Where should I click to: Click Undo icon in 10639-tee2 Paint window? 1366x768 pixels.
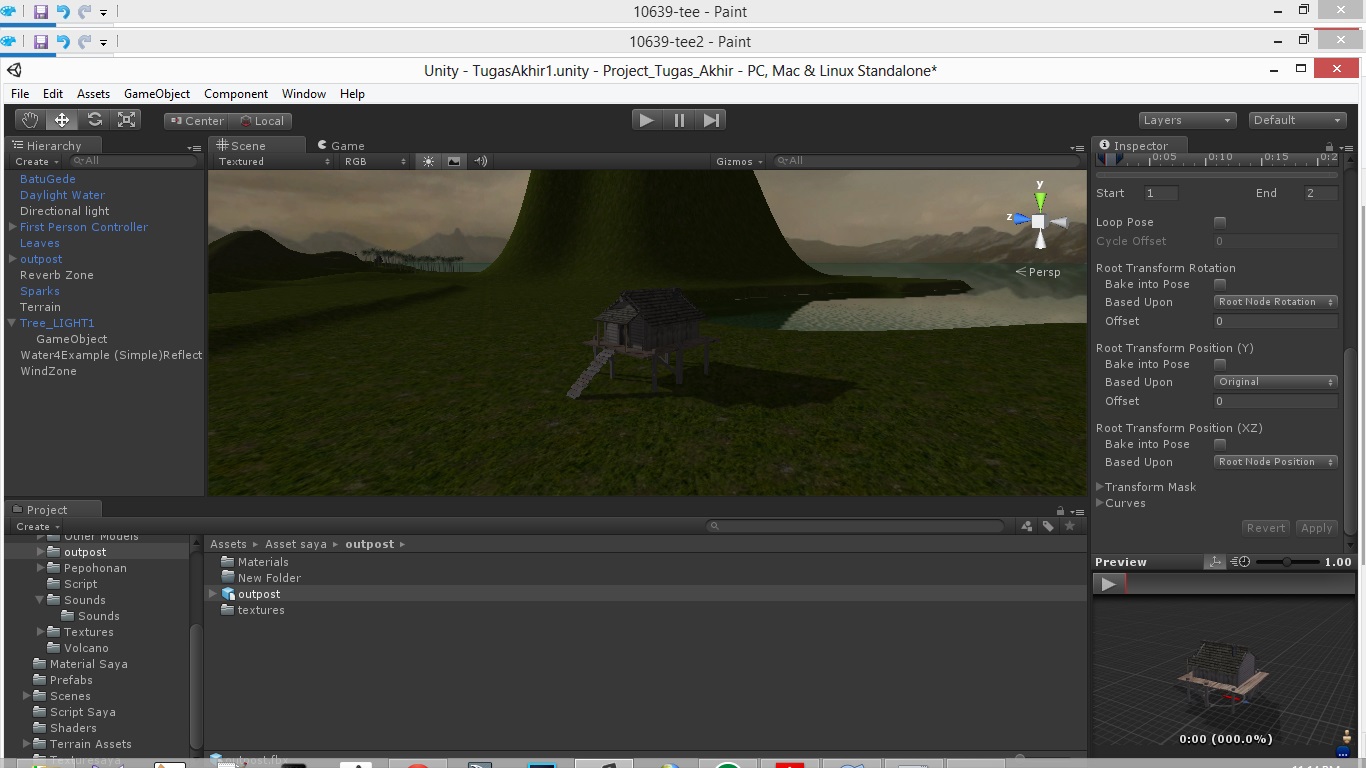click(x=63, y=42)
